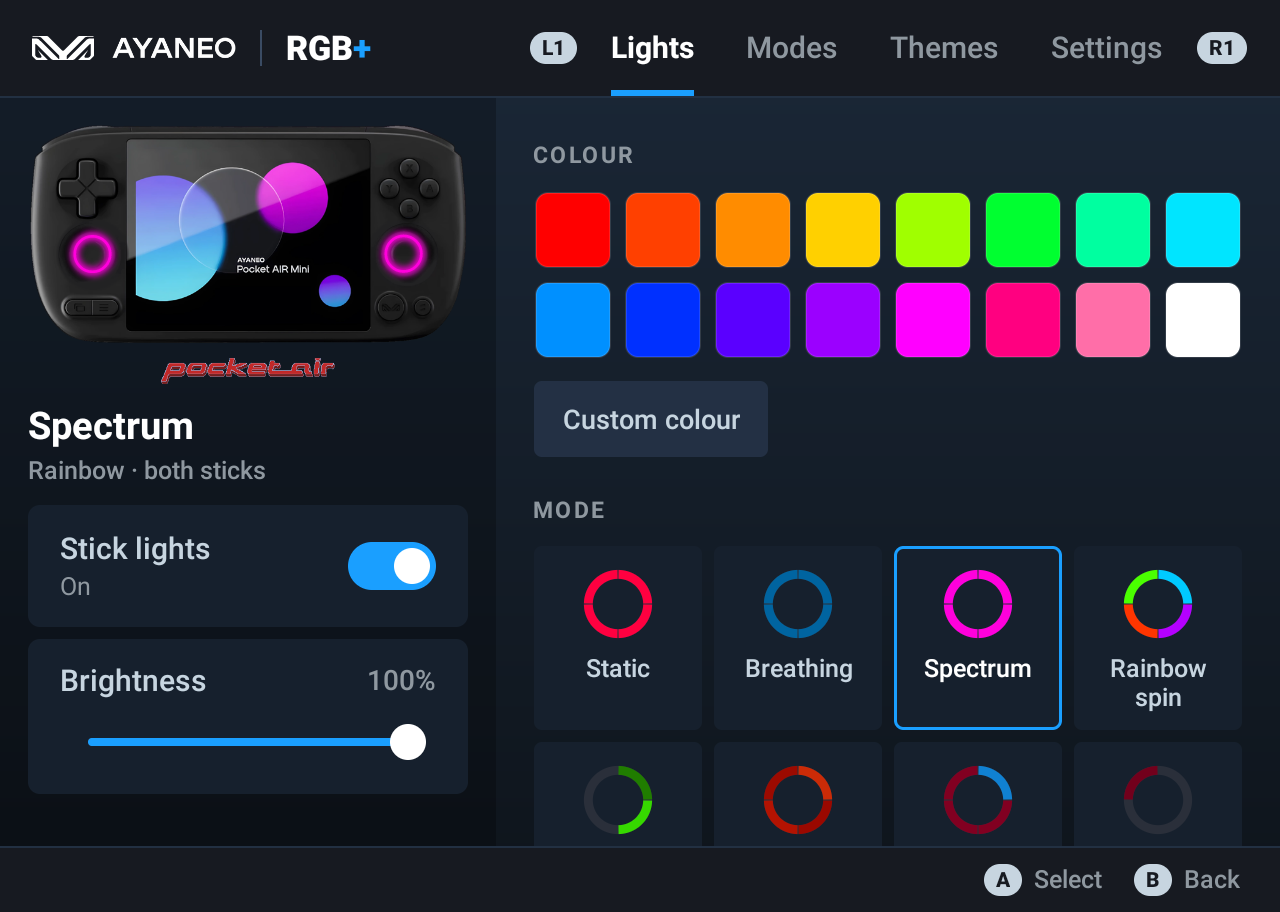Toggle the Stick lights switch
The image size is (1280, 912).
pos(392,566)
